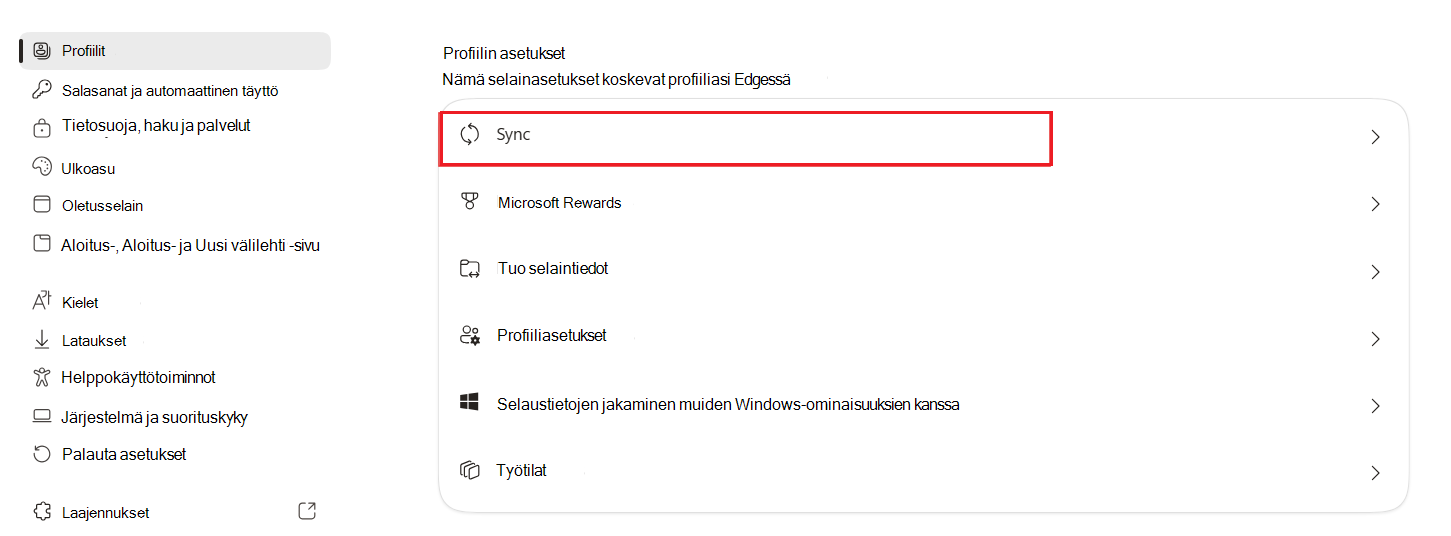Open Profiiliasetukset row

924,338
